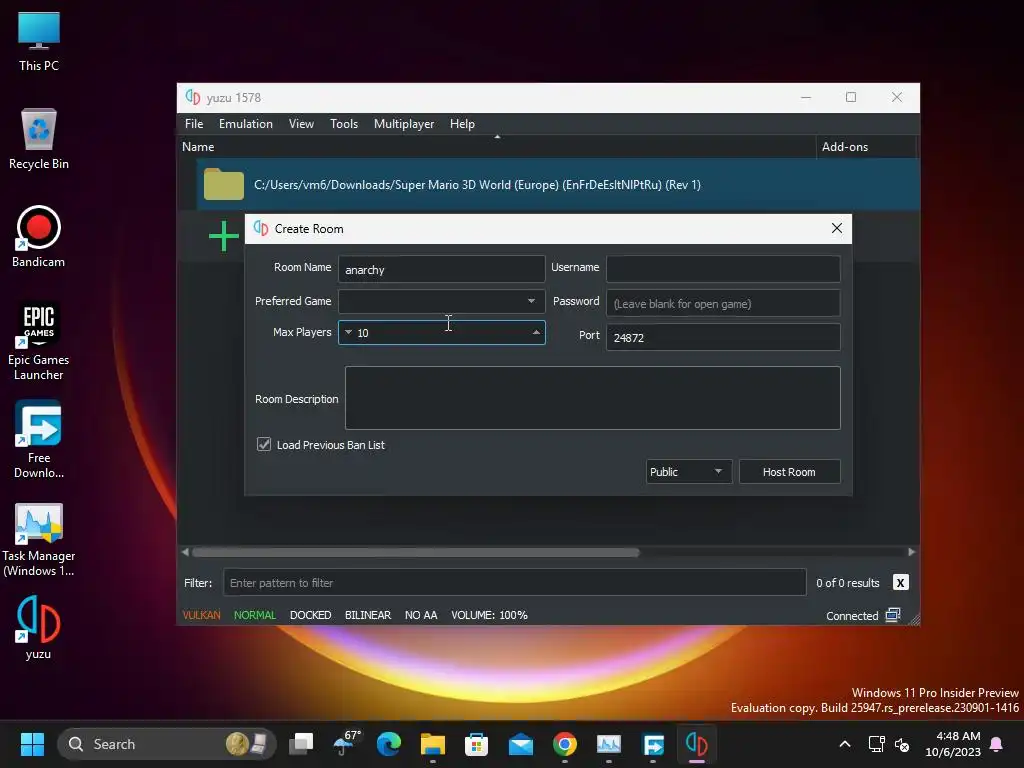Click the Room Name field

(x=441, y=269)
